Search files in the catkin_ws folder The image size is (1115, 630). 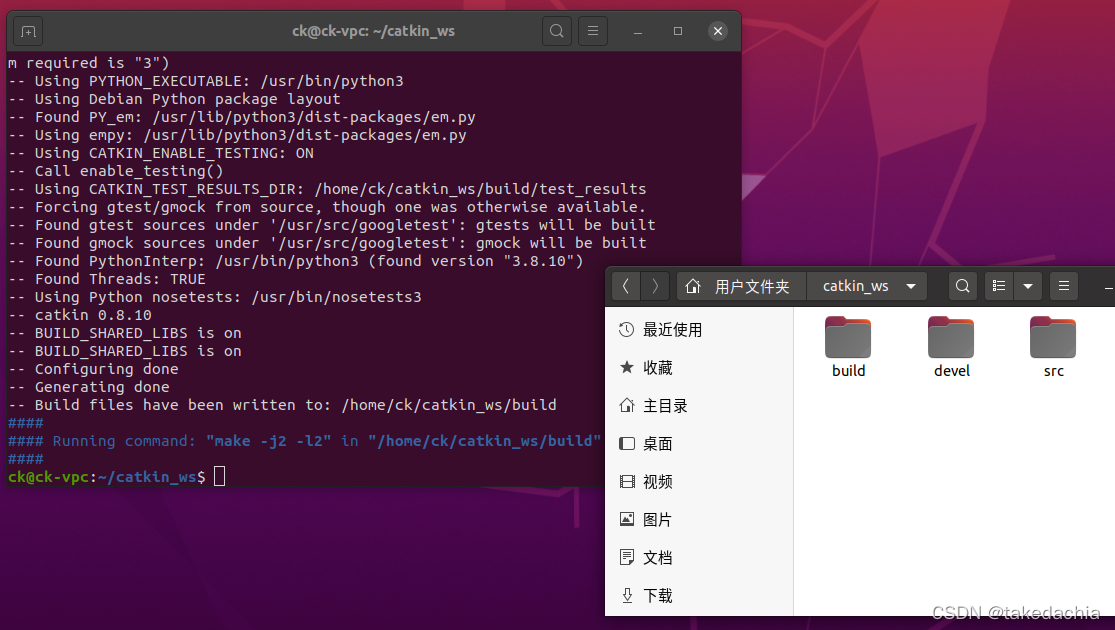(962, 286)
